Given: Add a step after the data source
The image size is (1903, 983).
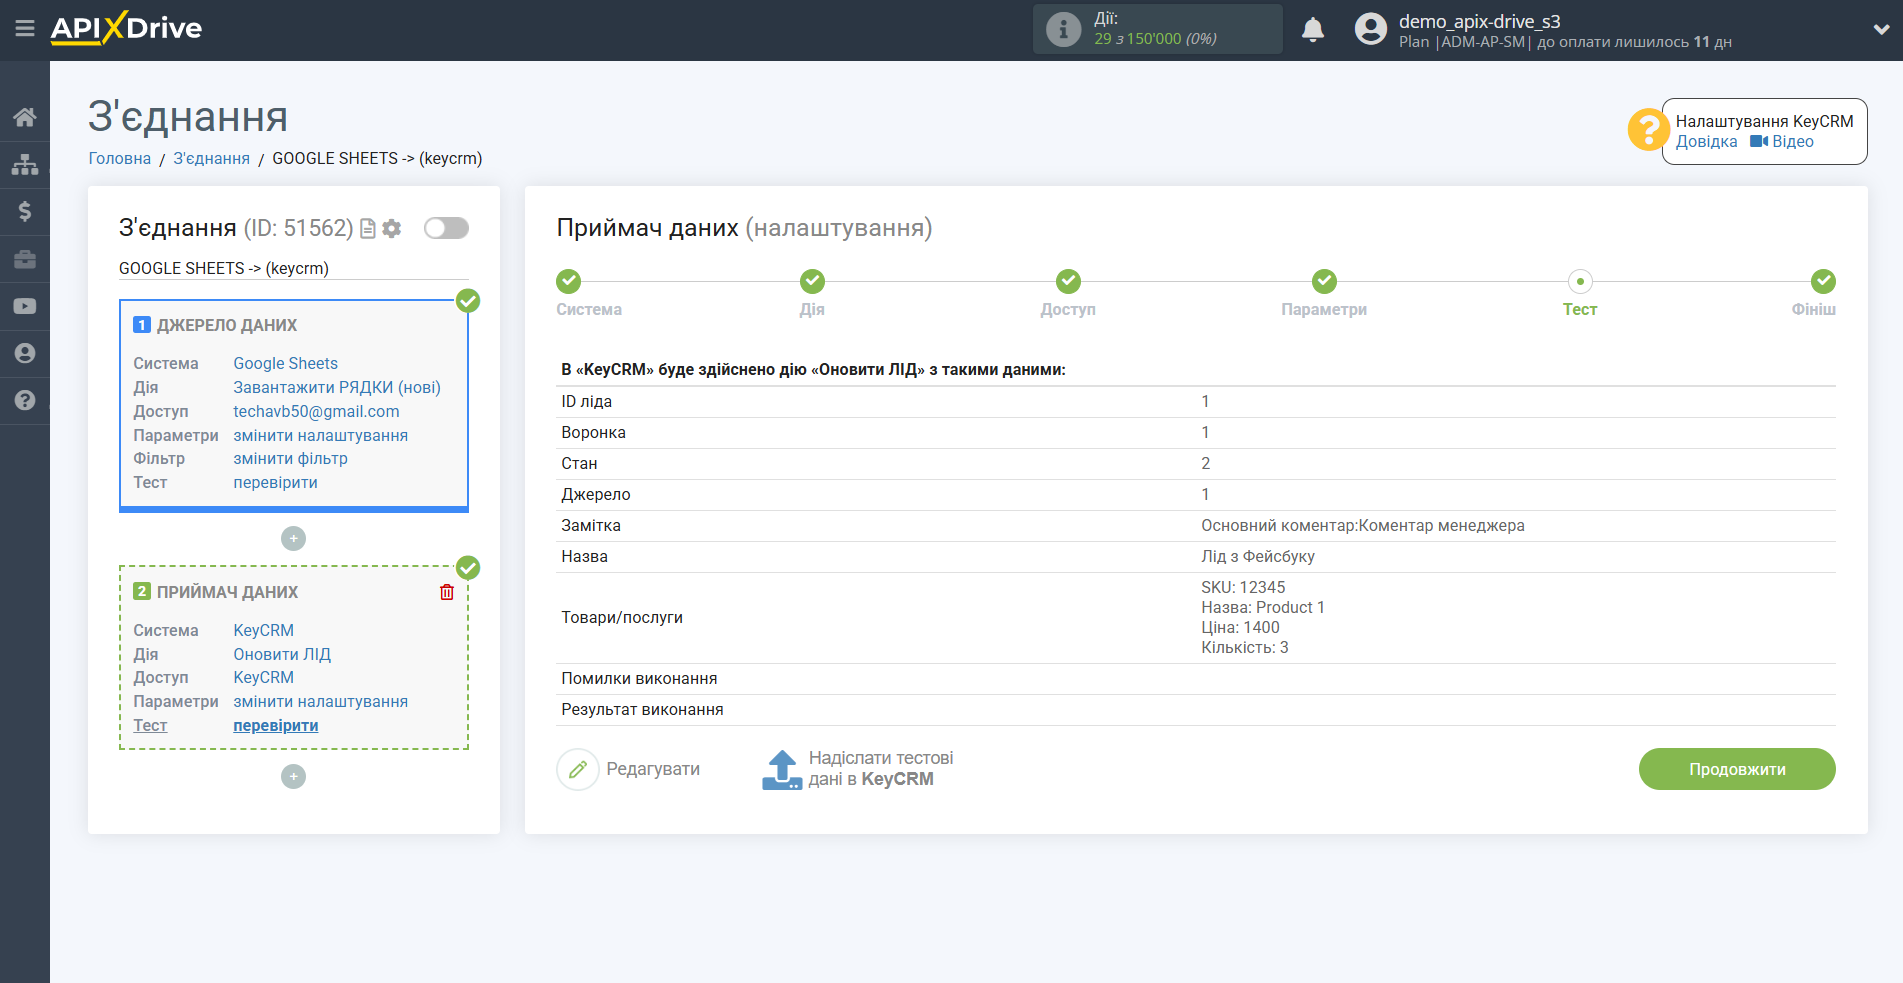Looking at the screenshot, I should (293, 539).
